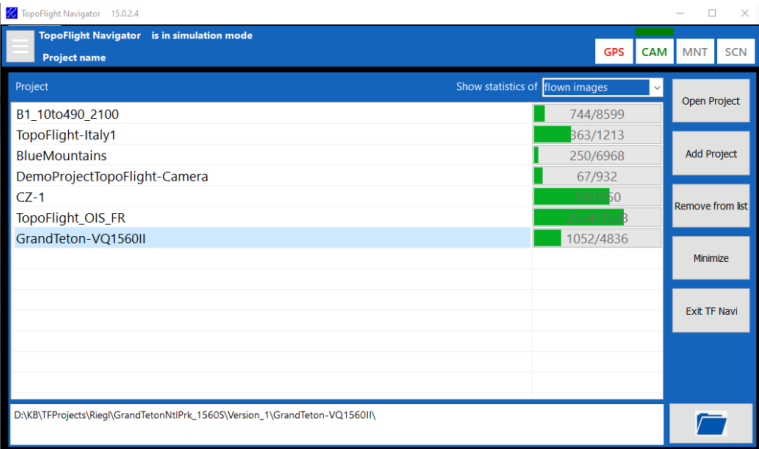Click the 250/6968 progress bar
Viewport: 759px width, 449px height.
pos(597,156)
